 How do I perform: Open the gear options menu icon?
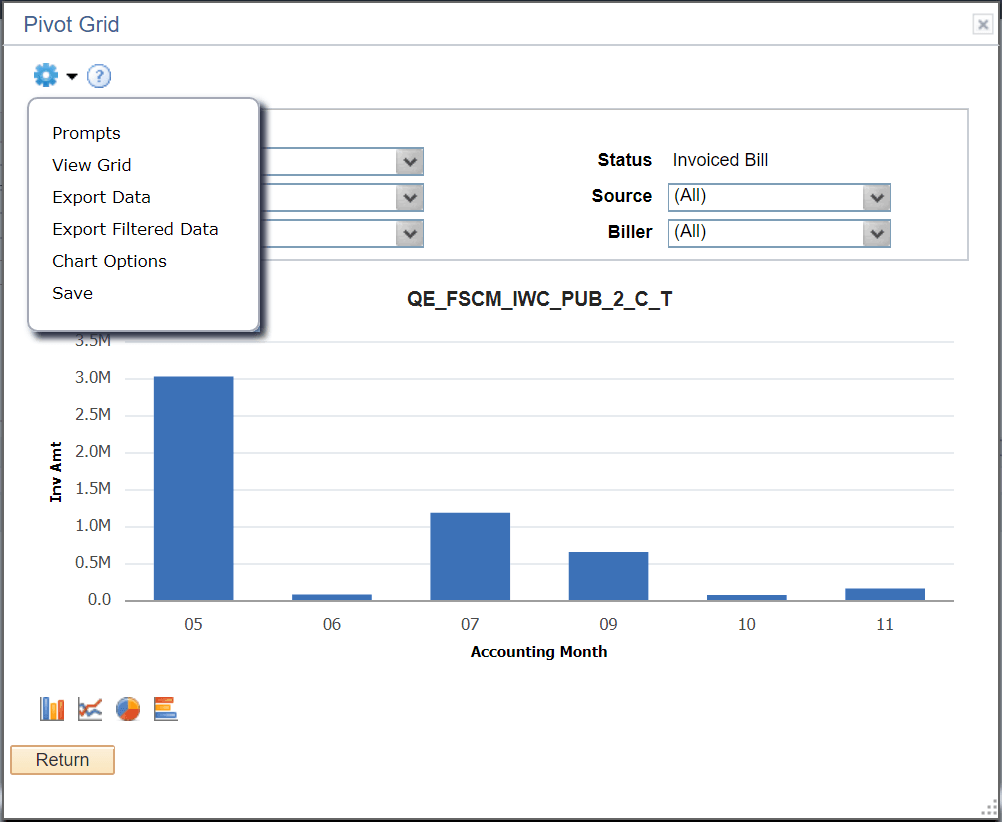45,75
